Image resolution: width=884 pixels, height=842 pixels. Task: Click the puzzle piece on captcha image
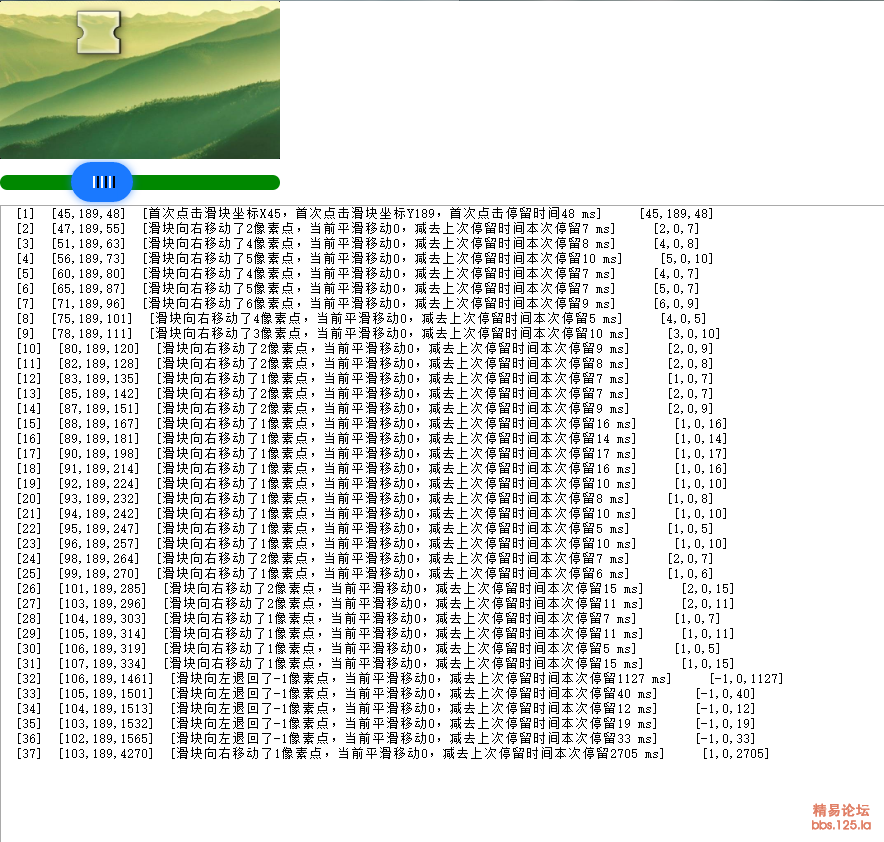coord(99,33)
